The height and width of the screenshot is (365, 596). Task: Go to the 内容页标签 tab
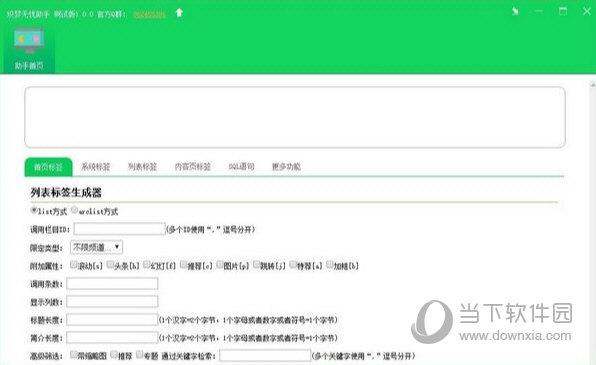point(193,167)
